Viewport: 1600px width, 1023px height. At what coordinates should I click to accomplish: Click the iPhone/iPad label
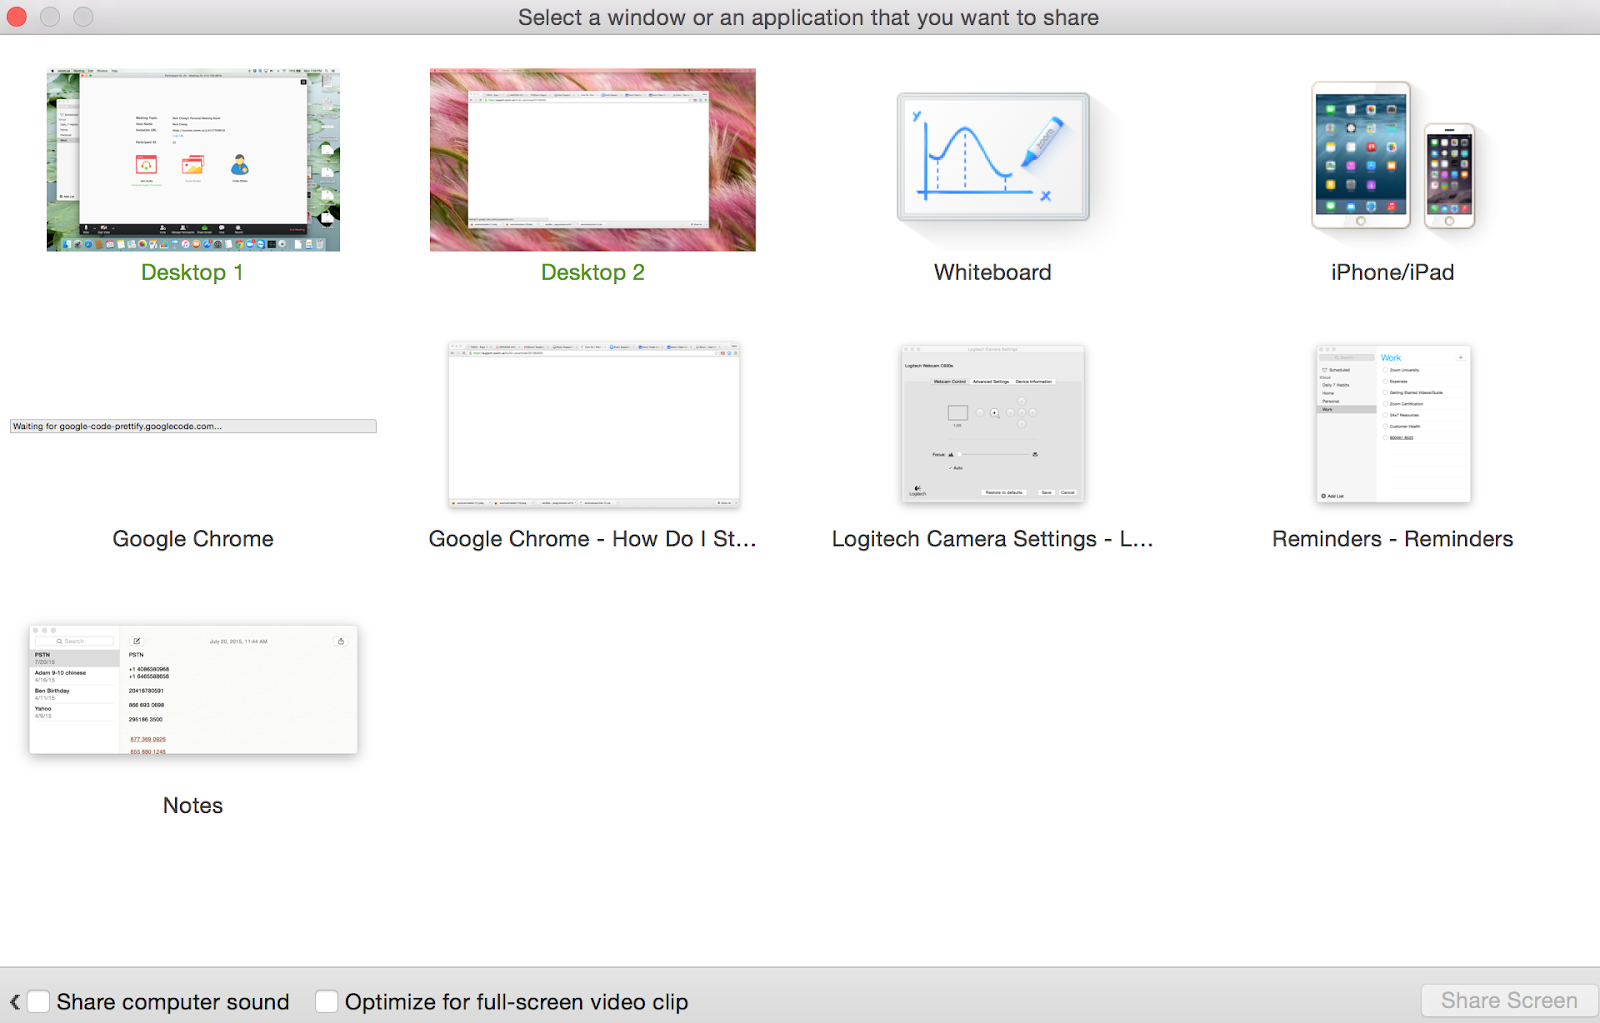coord(1393,272)
